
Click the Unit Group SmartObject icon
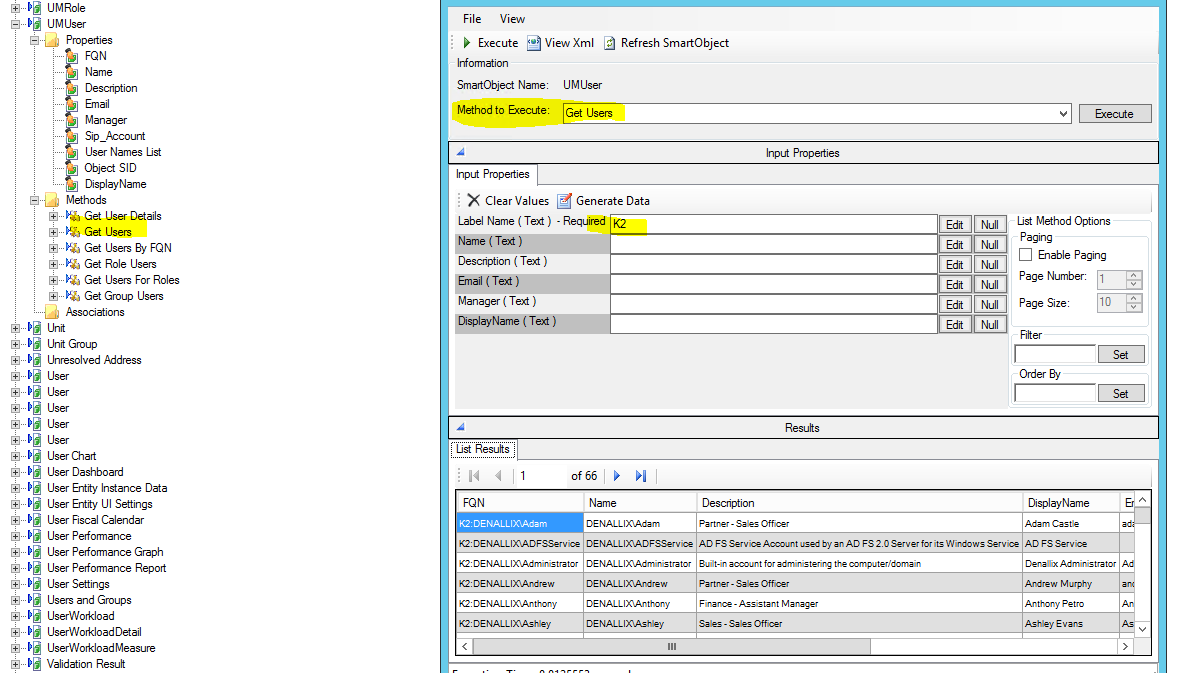[x=35, y=344]
